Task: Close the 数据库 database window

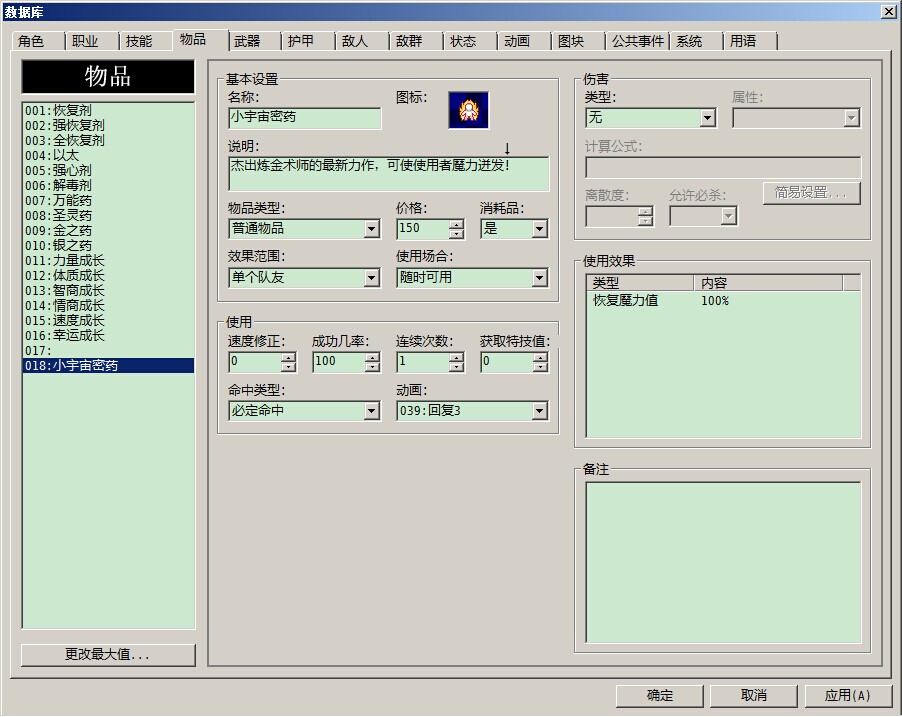Action: [888, 11]
